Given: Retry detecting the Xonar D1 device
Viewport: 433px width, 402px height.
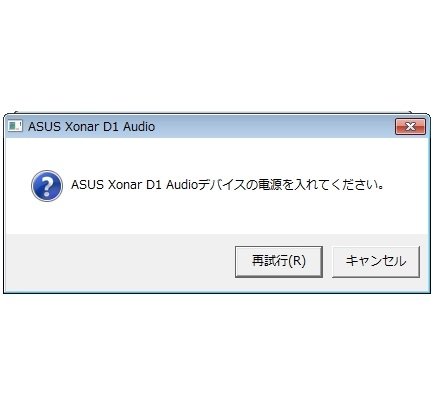Looking at the screenshot, I should pyautogui.click(x=279, y=262).
